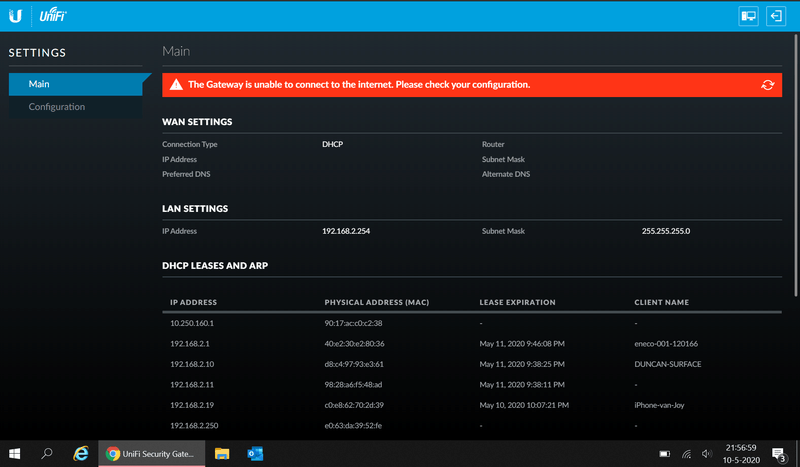This screenshot has width=800, height=467.
Task: Open the Windows Start menu
Action: point(15,453)
